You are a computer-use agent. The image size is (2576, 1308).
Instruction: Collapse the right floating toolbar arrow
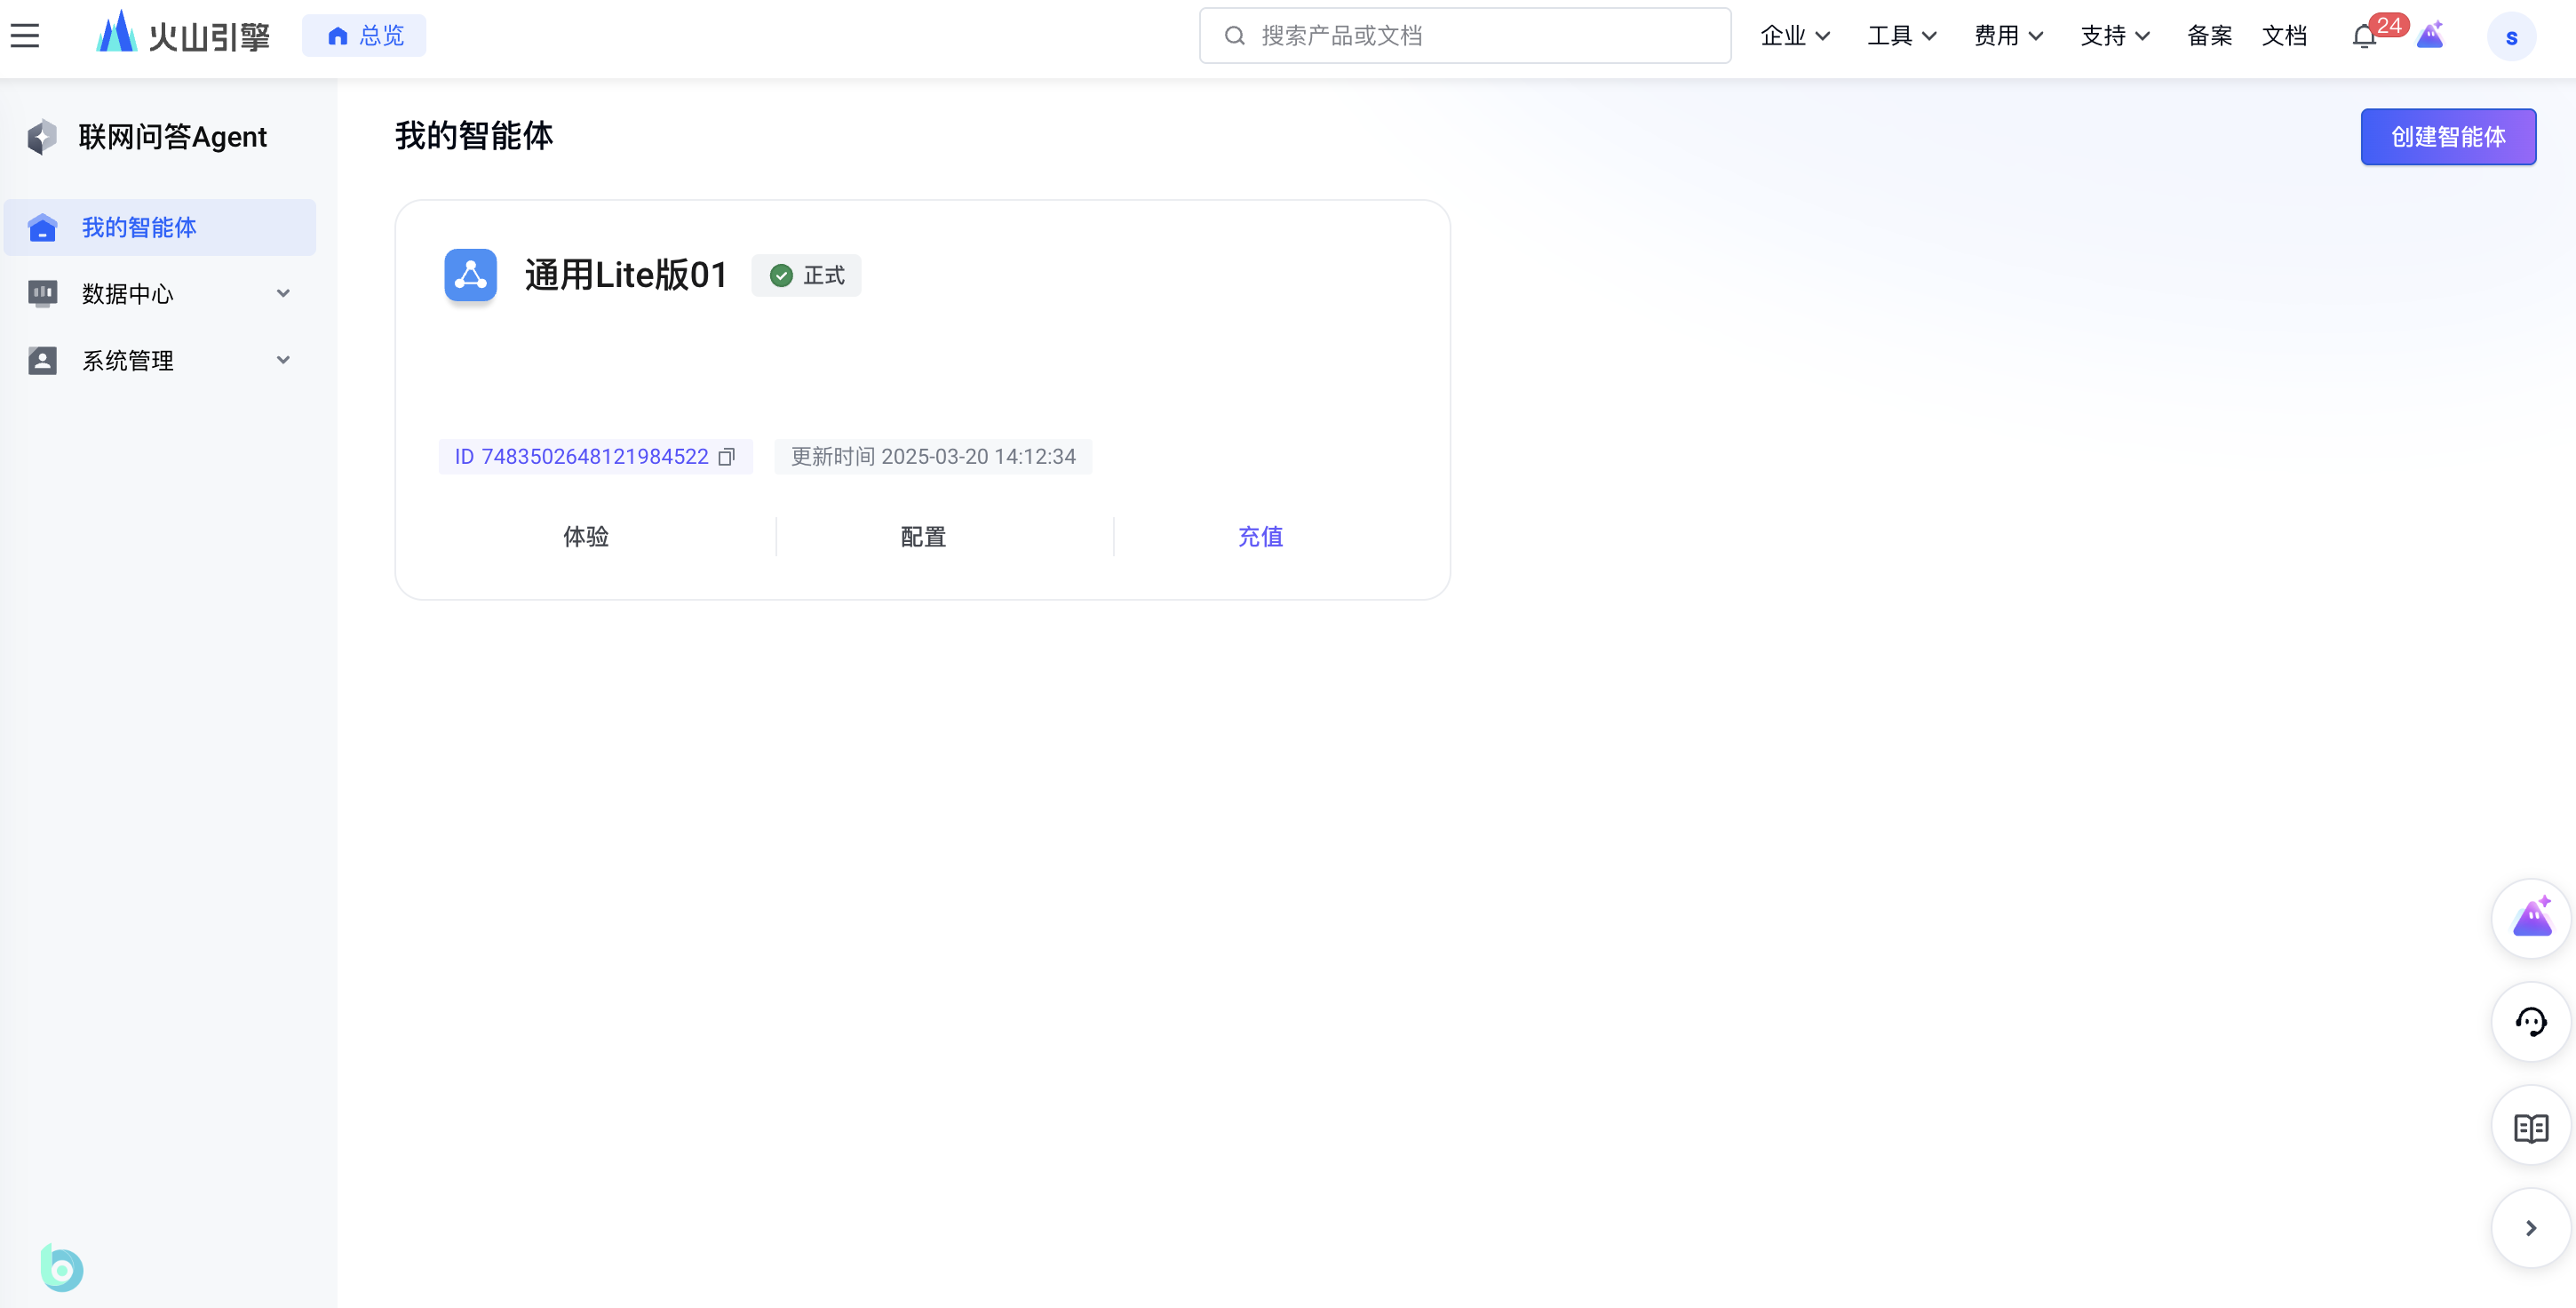pos(2530,1228)
